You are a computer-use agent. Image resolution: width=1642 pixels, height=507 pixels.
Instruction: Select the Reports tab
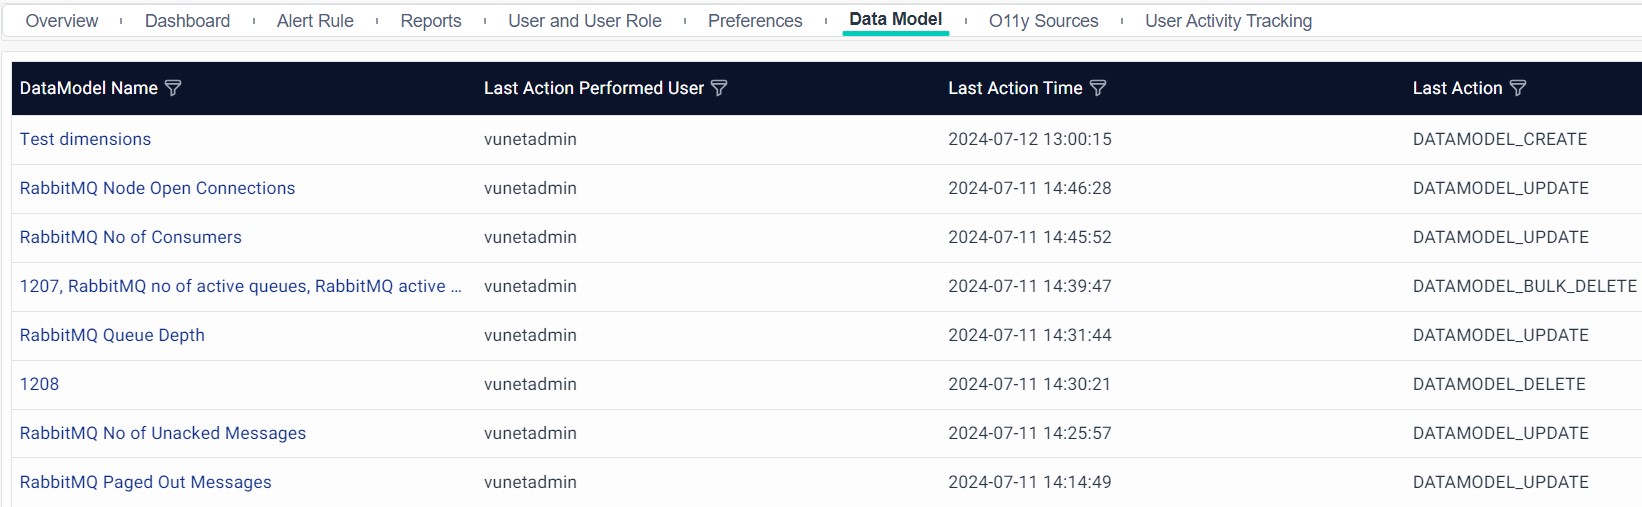pos(431,21)
